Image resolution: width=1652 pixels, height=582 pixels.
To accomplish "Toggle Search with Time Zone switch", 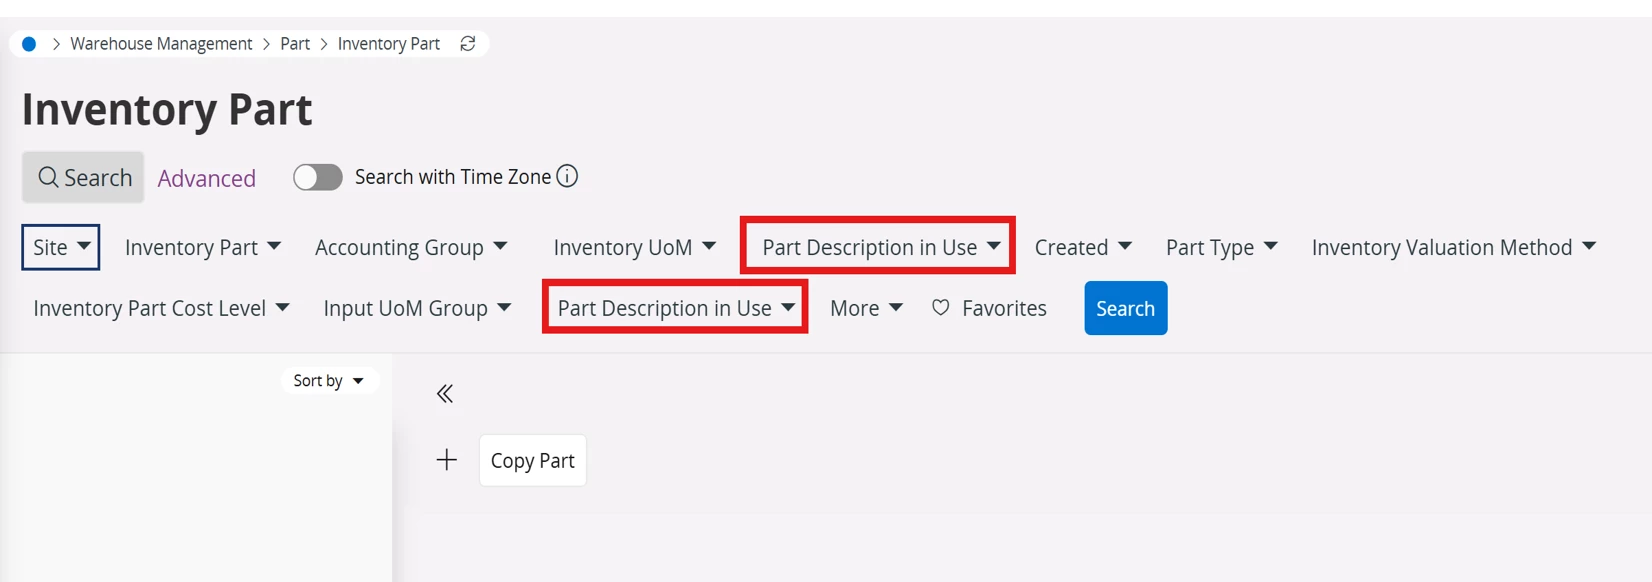I will pyautogui.click(x=318, y=177).
